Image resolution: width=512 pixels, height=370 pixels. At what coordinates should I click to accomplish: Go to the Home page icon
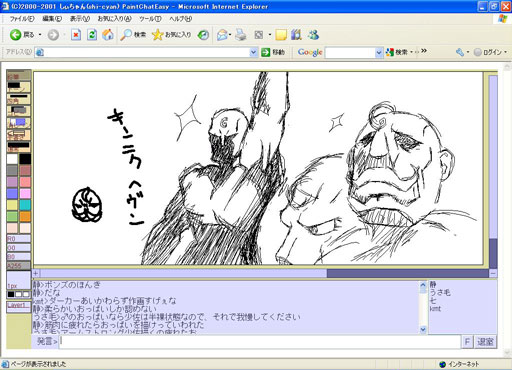pos(108,35)
